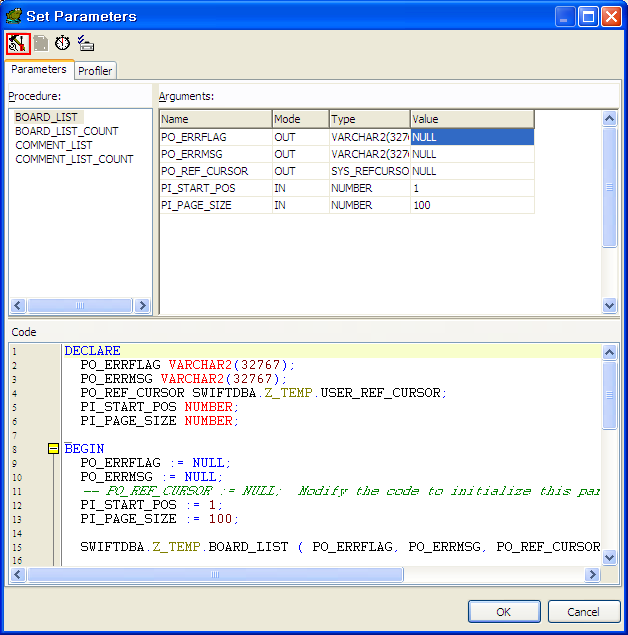
Task: Place cursor on the DECLARE keyword line
Action: pyautogui.click(x=92, y=351)
